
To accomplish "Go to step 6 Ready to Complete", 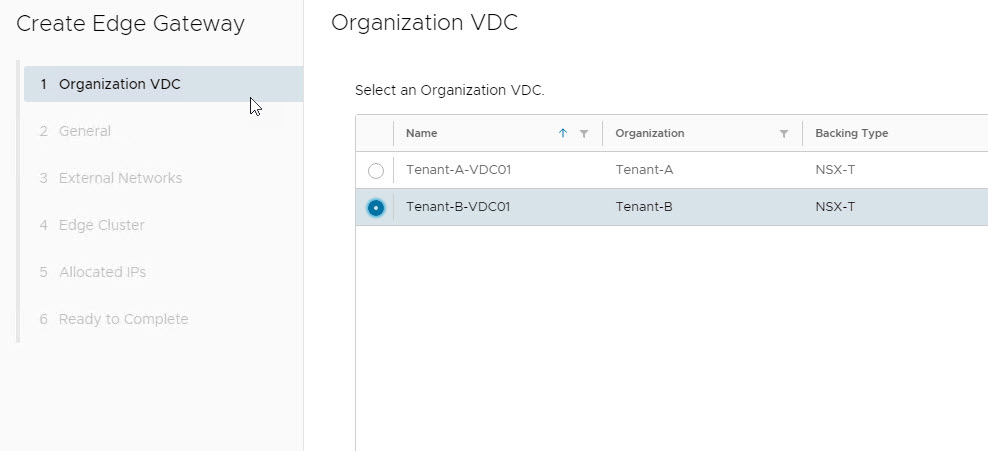I will tap(122, 319).
